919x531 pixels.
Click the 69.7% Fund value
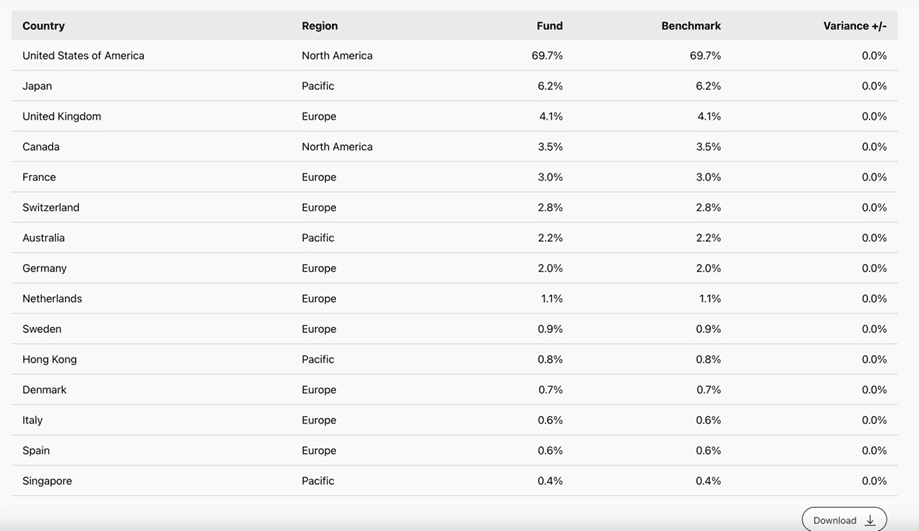tap(547, 56)
